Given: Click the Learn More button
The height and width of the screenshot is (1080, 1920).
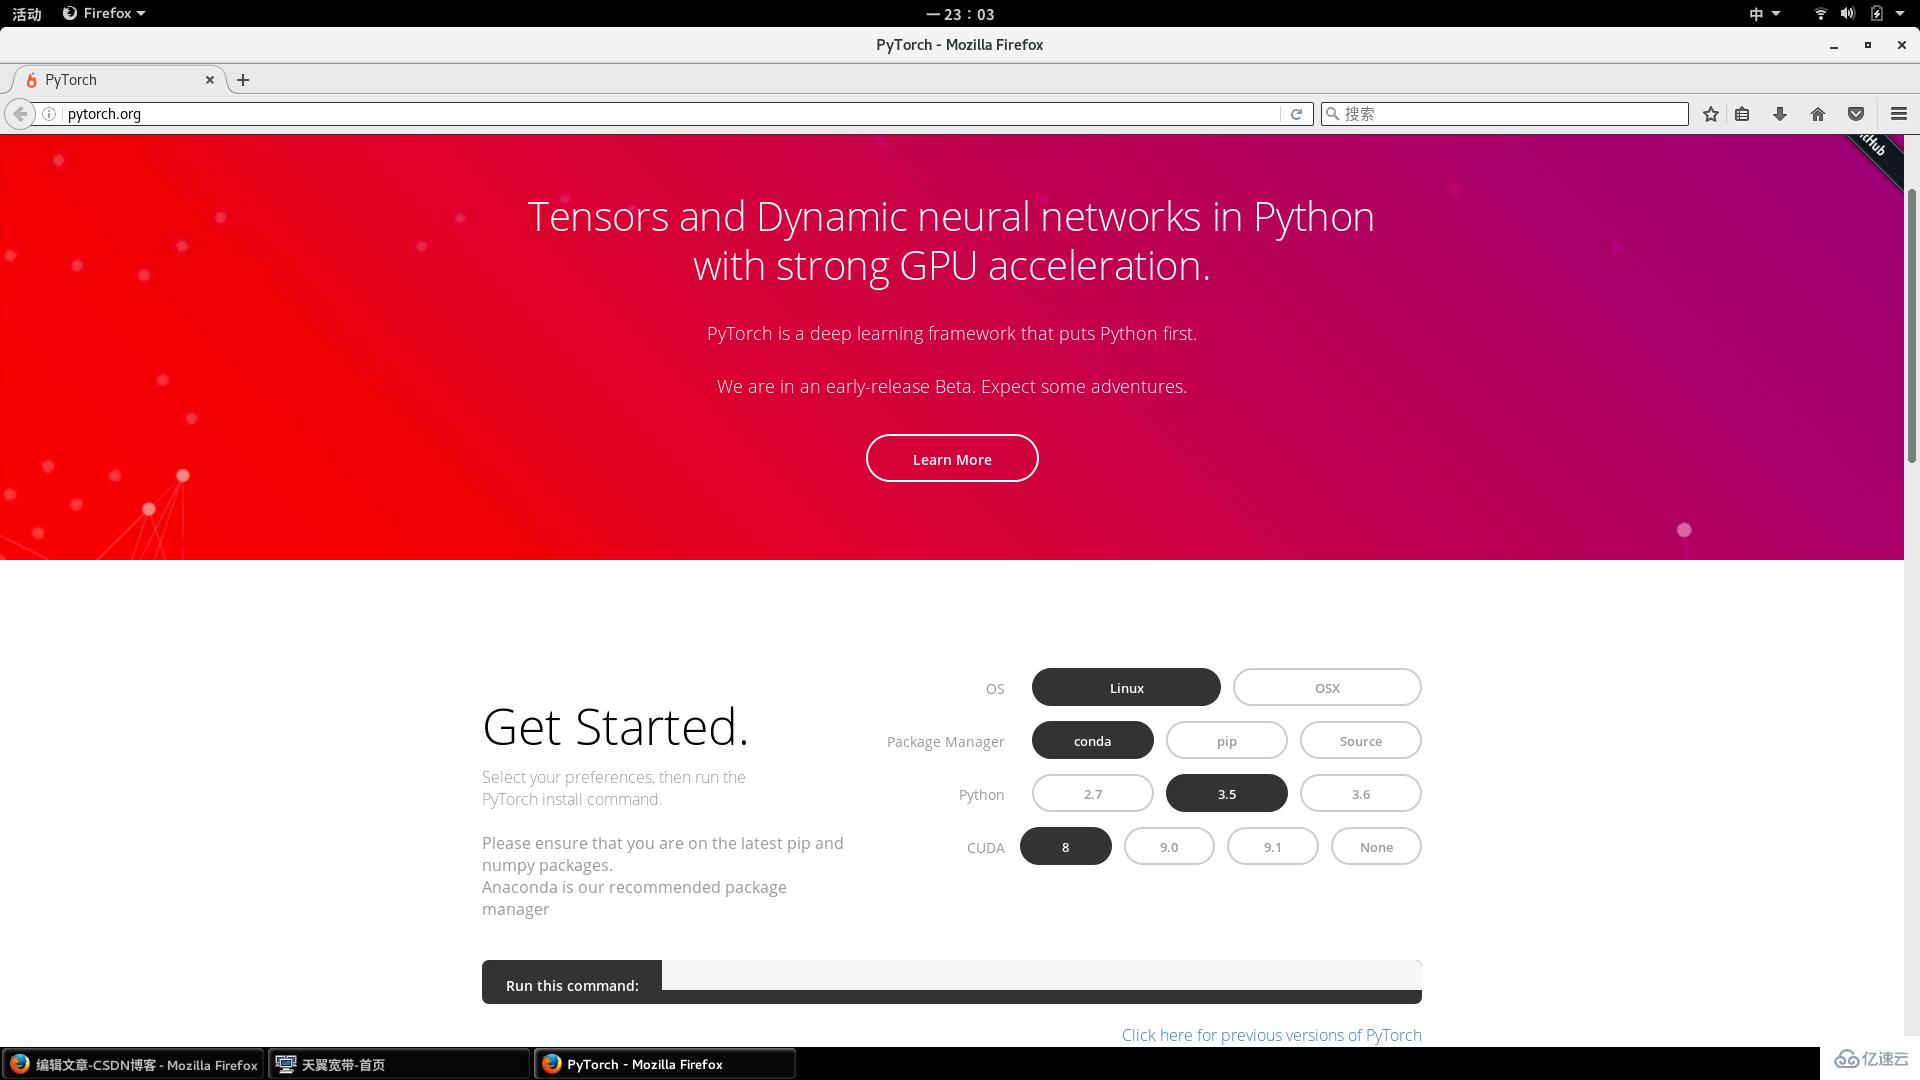Looking at the screenshot, I should [x=952, y=458].
